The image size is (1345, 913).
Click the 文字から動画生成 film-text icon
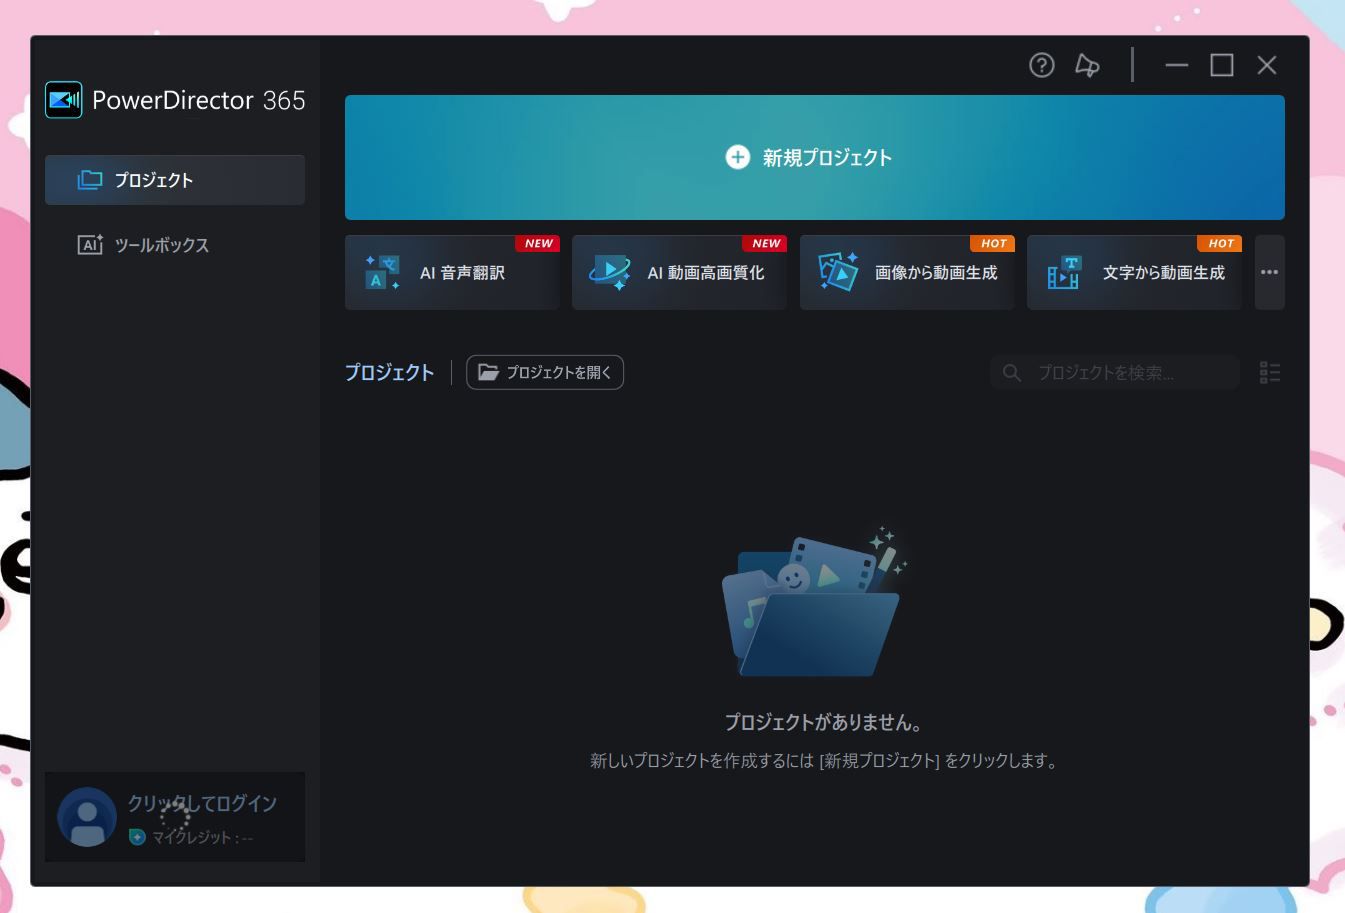(x=1064, y=272)
